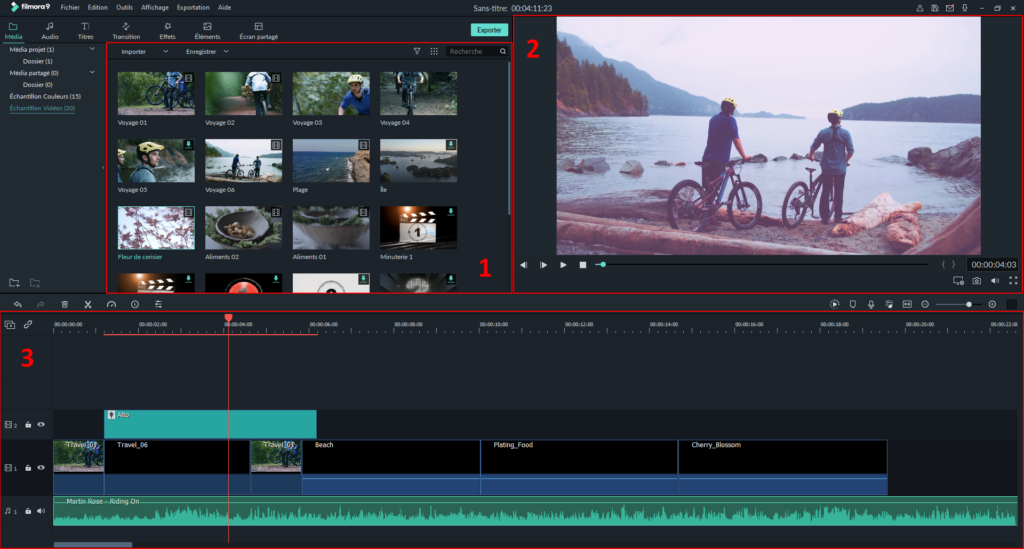
Task: Open the Affichage menu
Action: point(155,8)
